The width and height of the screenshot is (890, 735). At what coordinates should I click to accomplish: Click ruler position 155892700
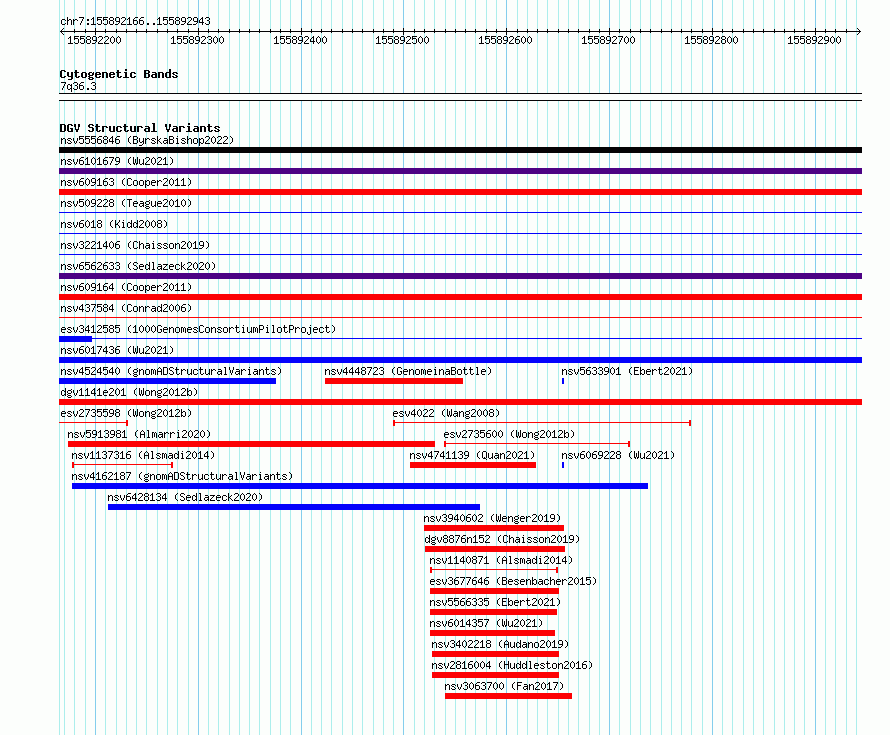608,40
